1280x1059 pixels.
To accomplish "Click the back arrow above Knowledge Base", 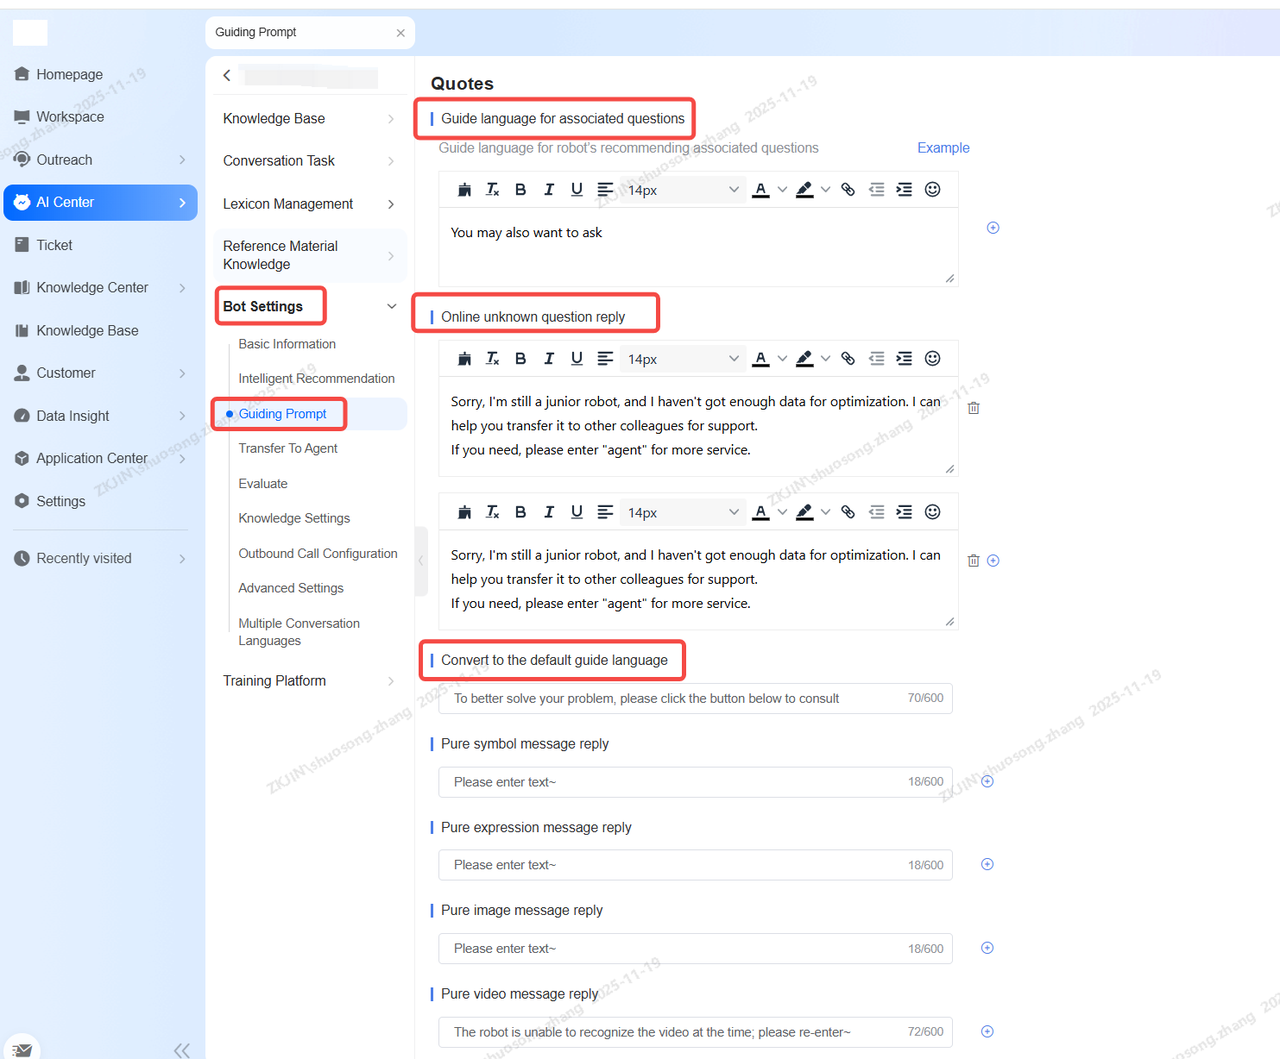I will (227, 76).
